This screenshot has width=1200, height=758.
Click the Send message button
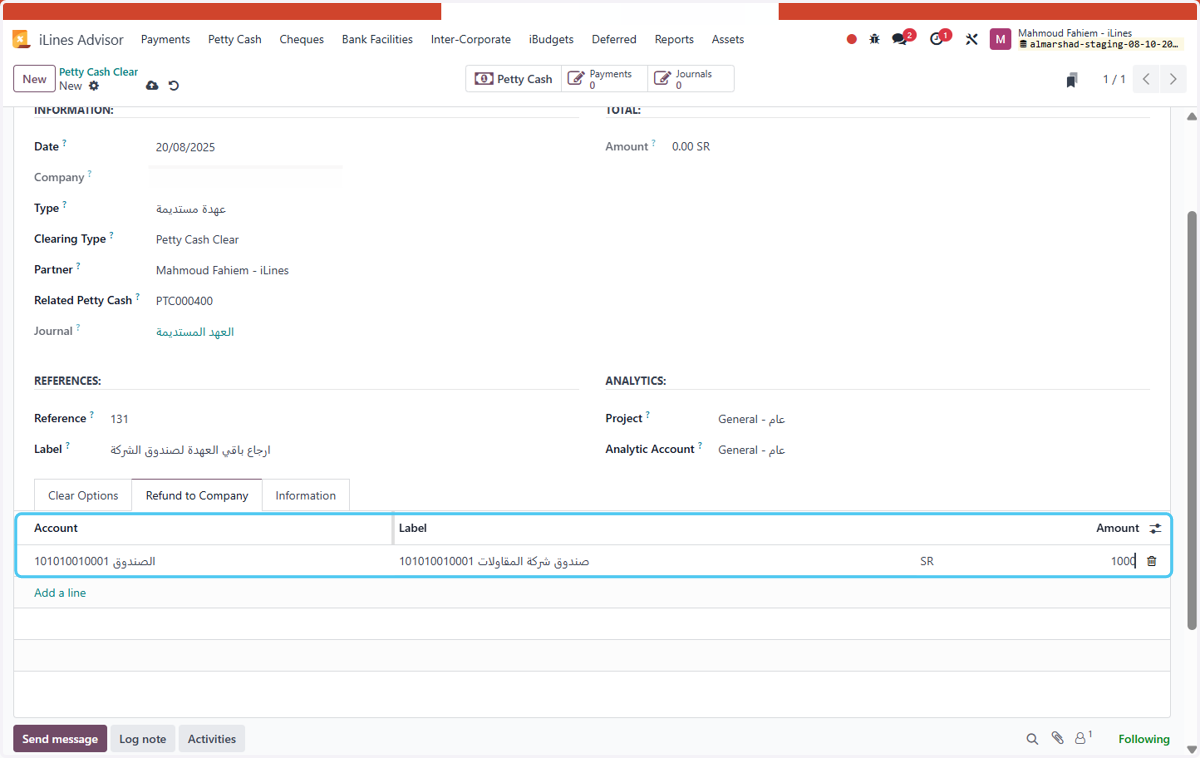pos(60,739)
